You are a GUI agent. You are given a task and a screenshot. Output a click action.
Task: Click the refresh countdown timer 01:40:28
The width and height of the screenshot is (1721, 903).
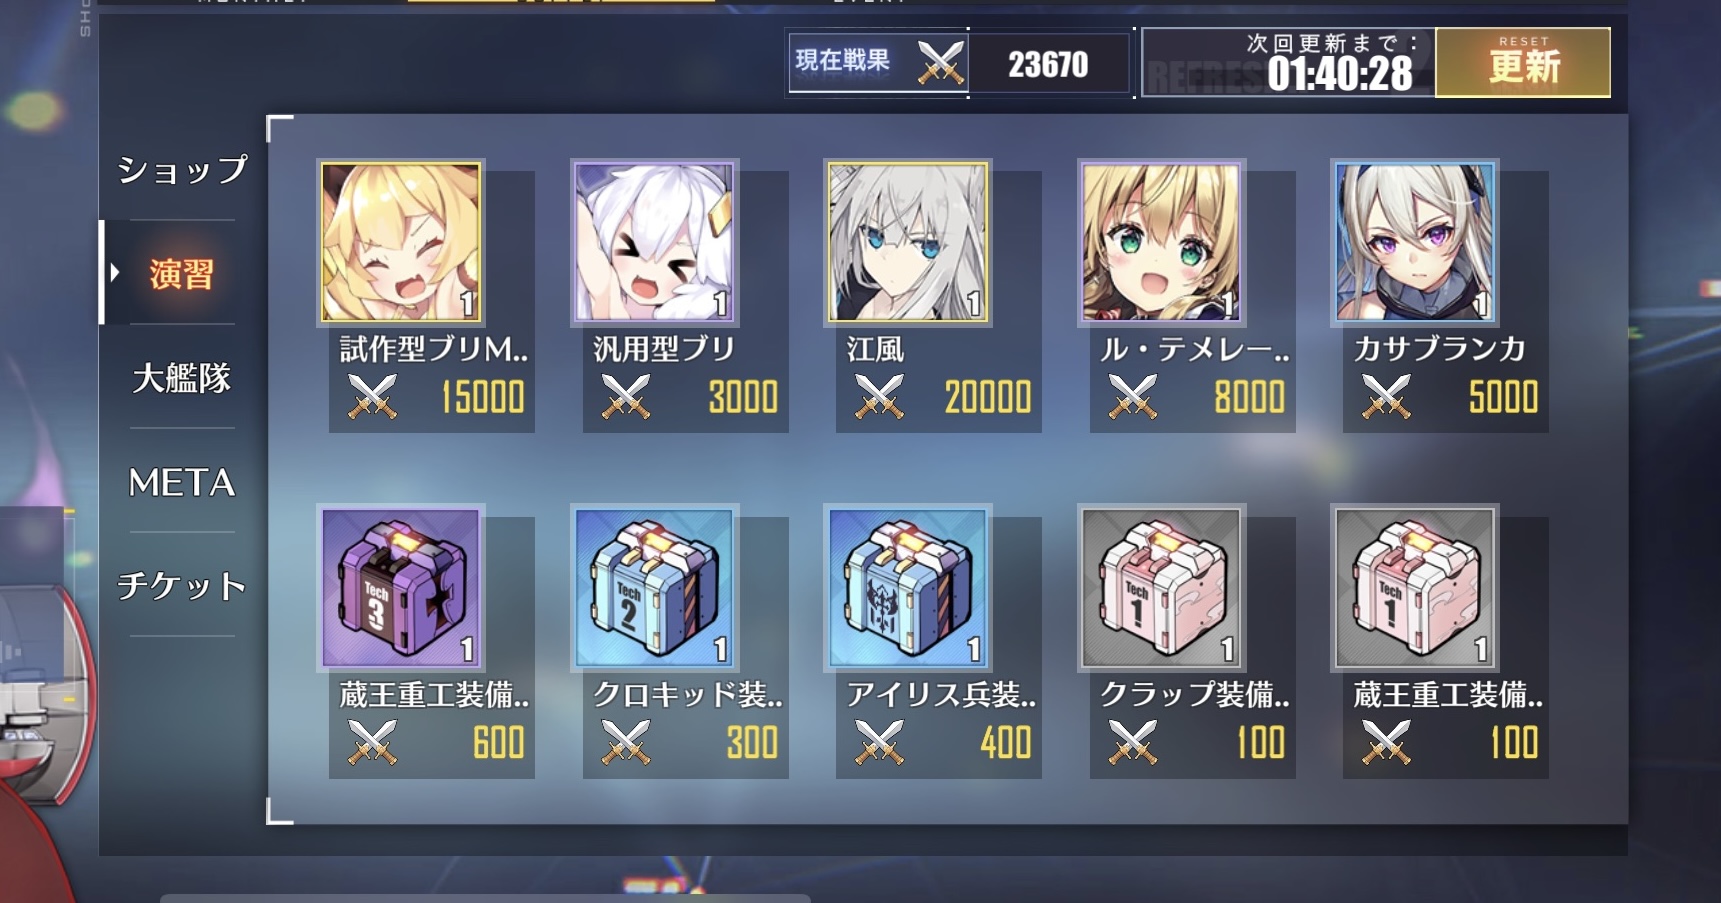tap(1340, 74)
